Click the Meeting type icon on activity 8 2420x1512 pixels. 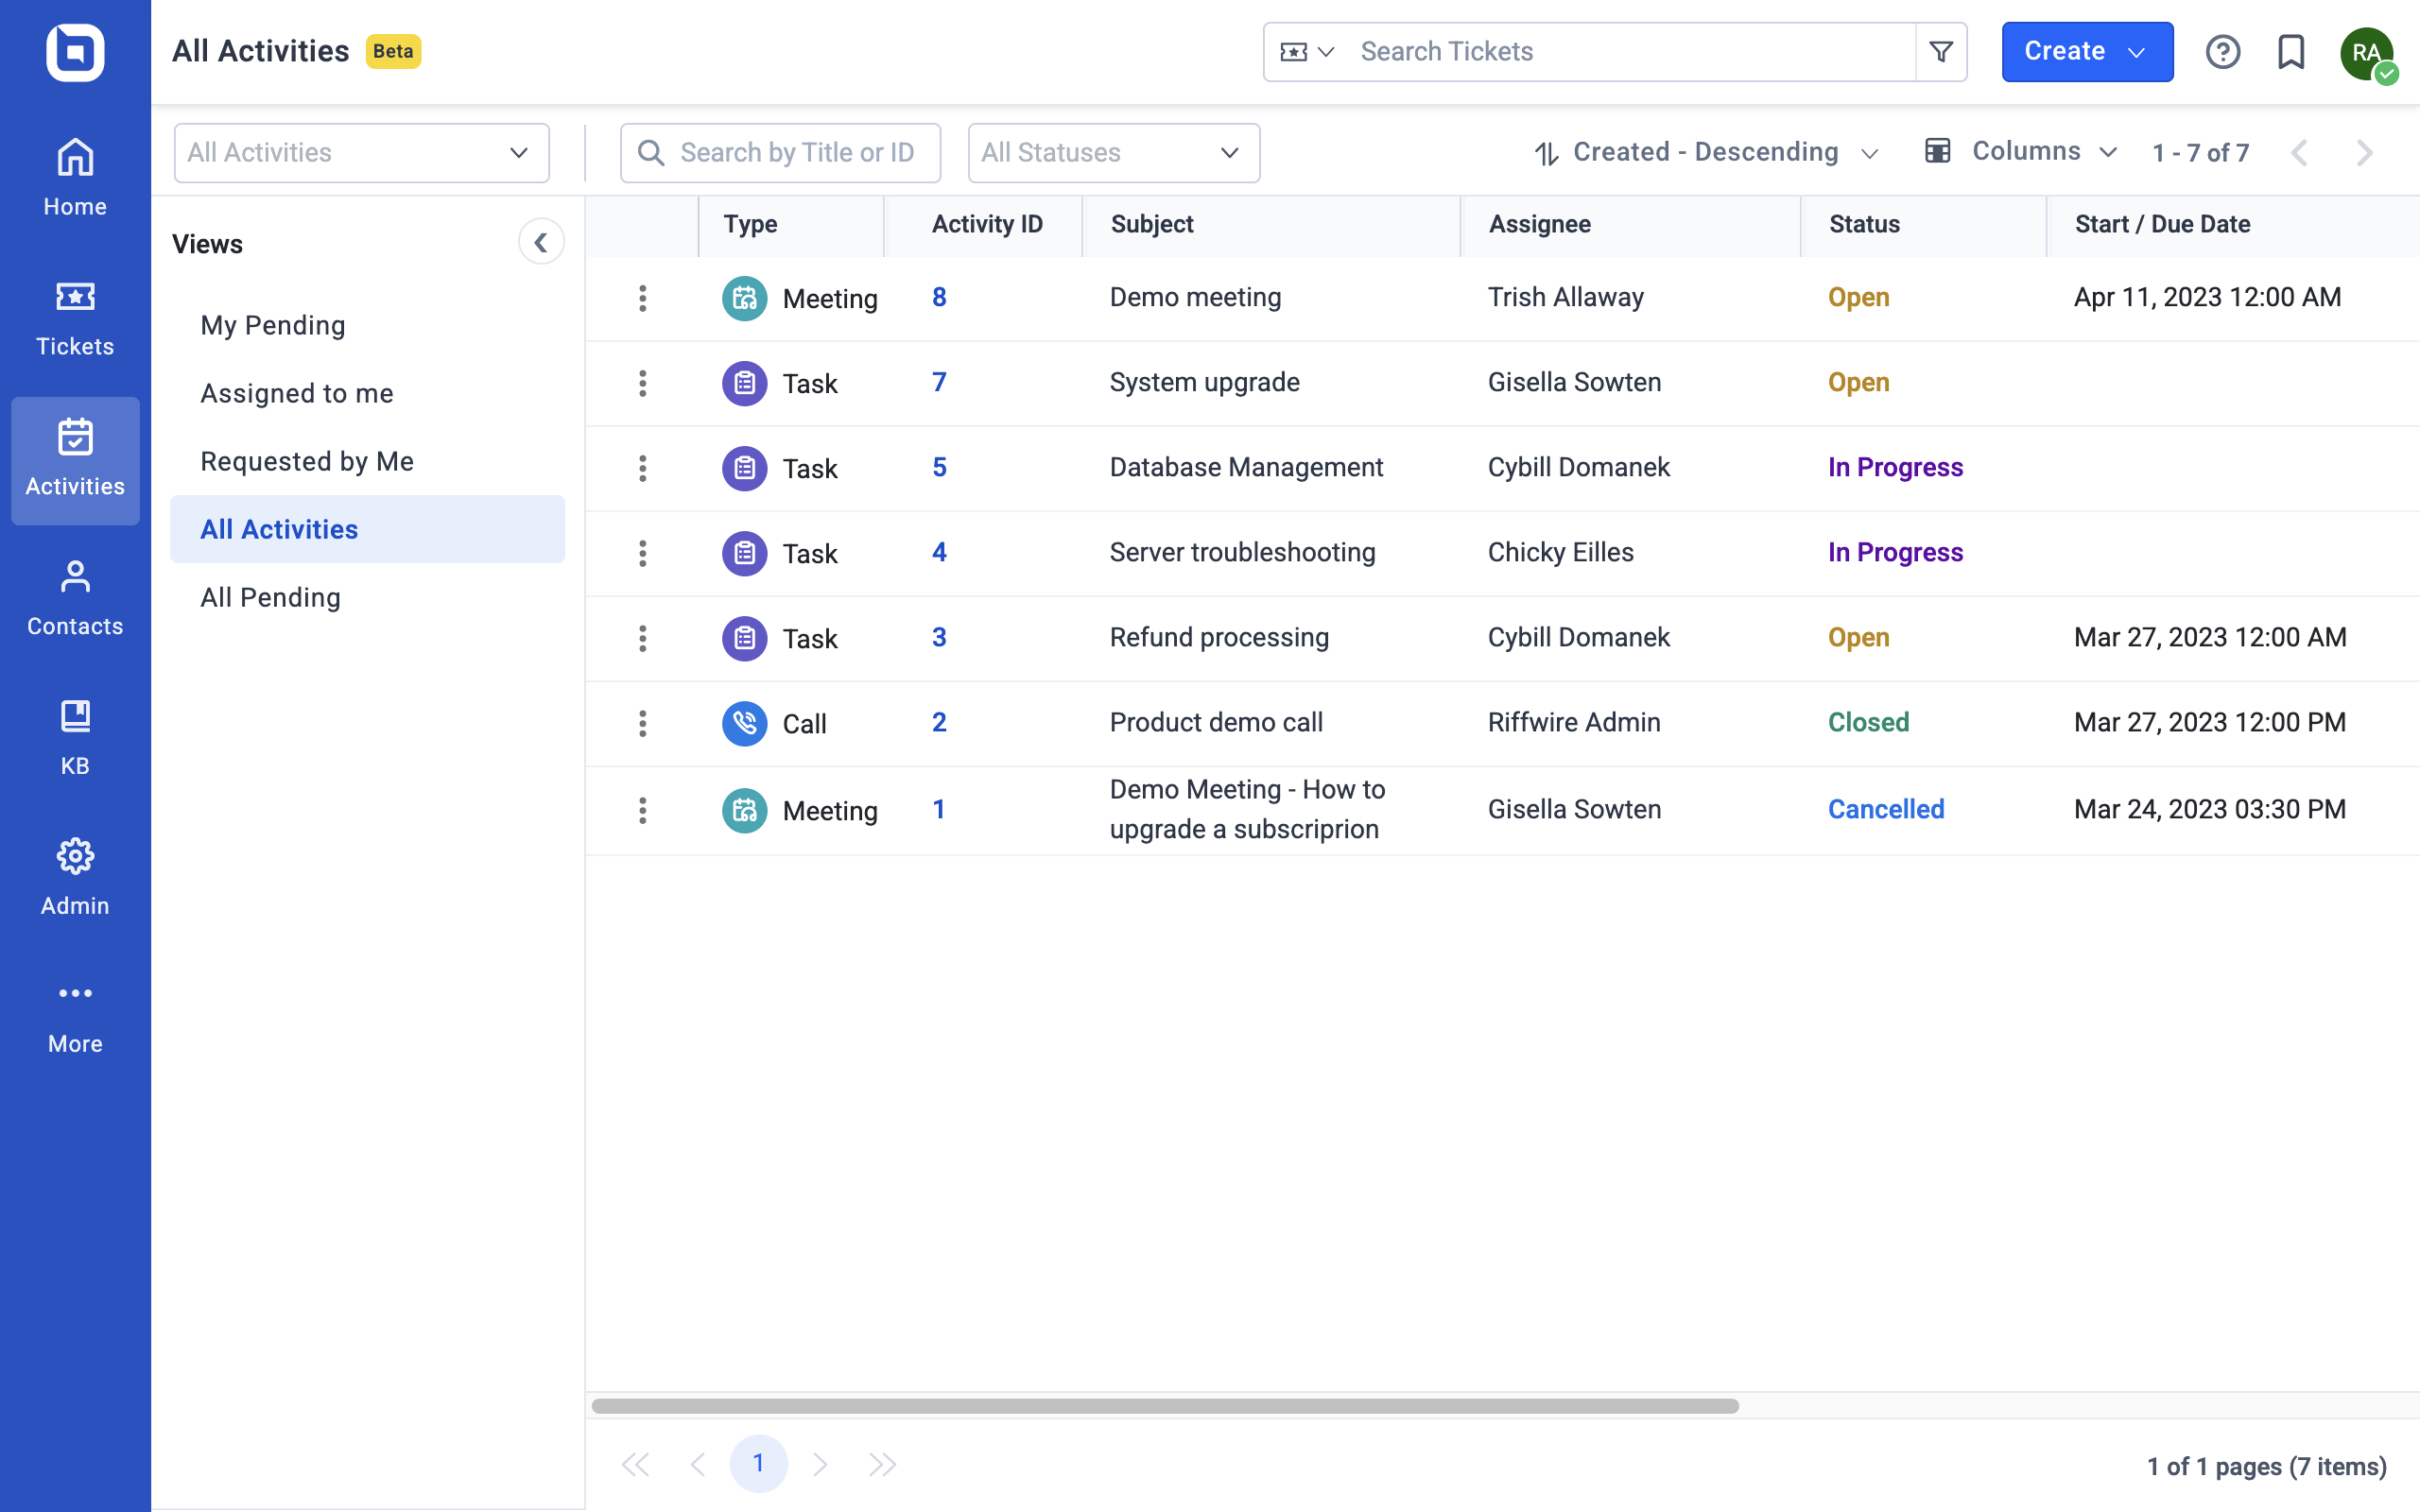click(x=743, y=297)
